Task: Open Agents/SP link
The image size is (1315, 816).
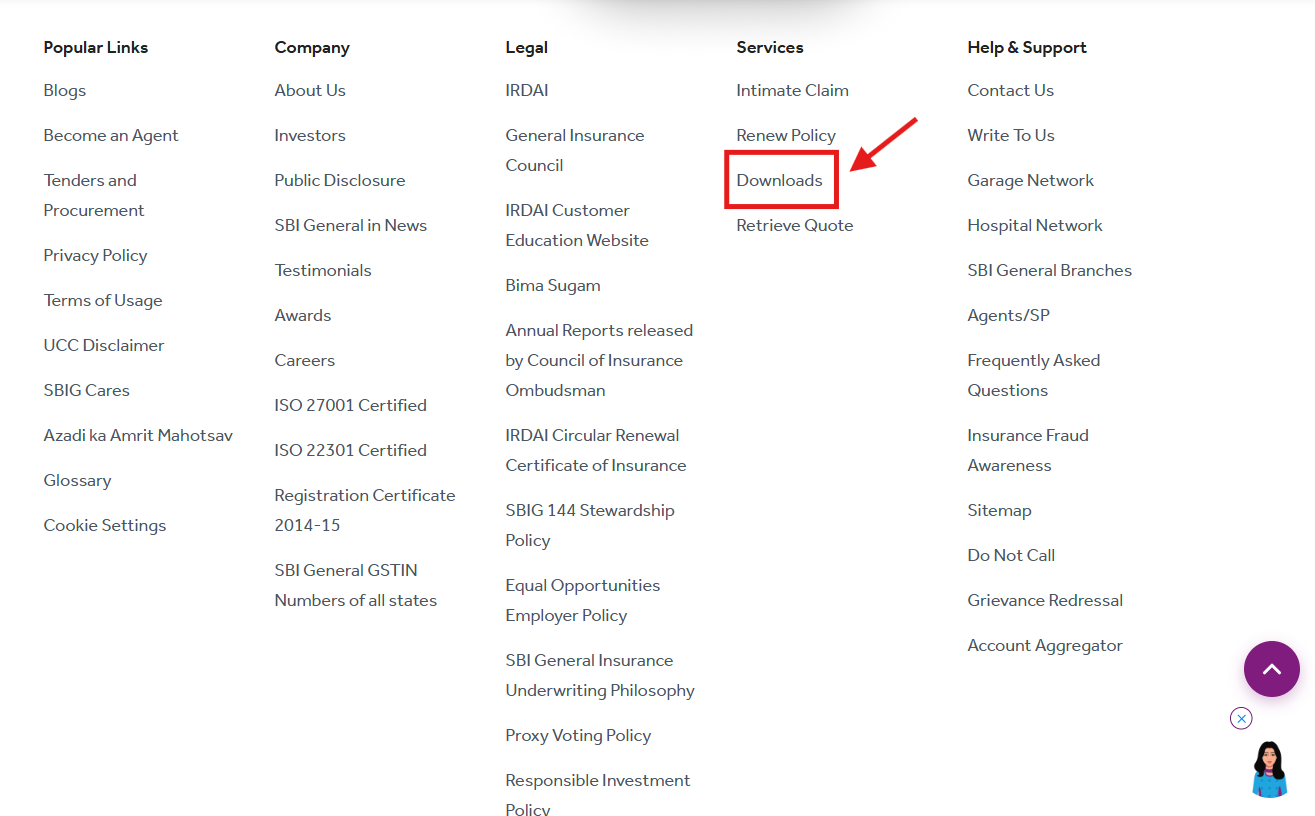Action: [1009, 315]
